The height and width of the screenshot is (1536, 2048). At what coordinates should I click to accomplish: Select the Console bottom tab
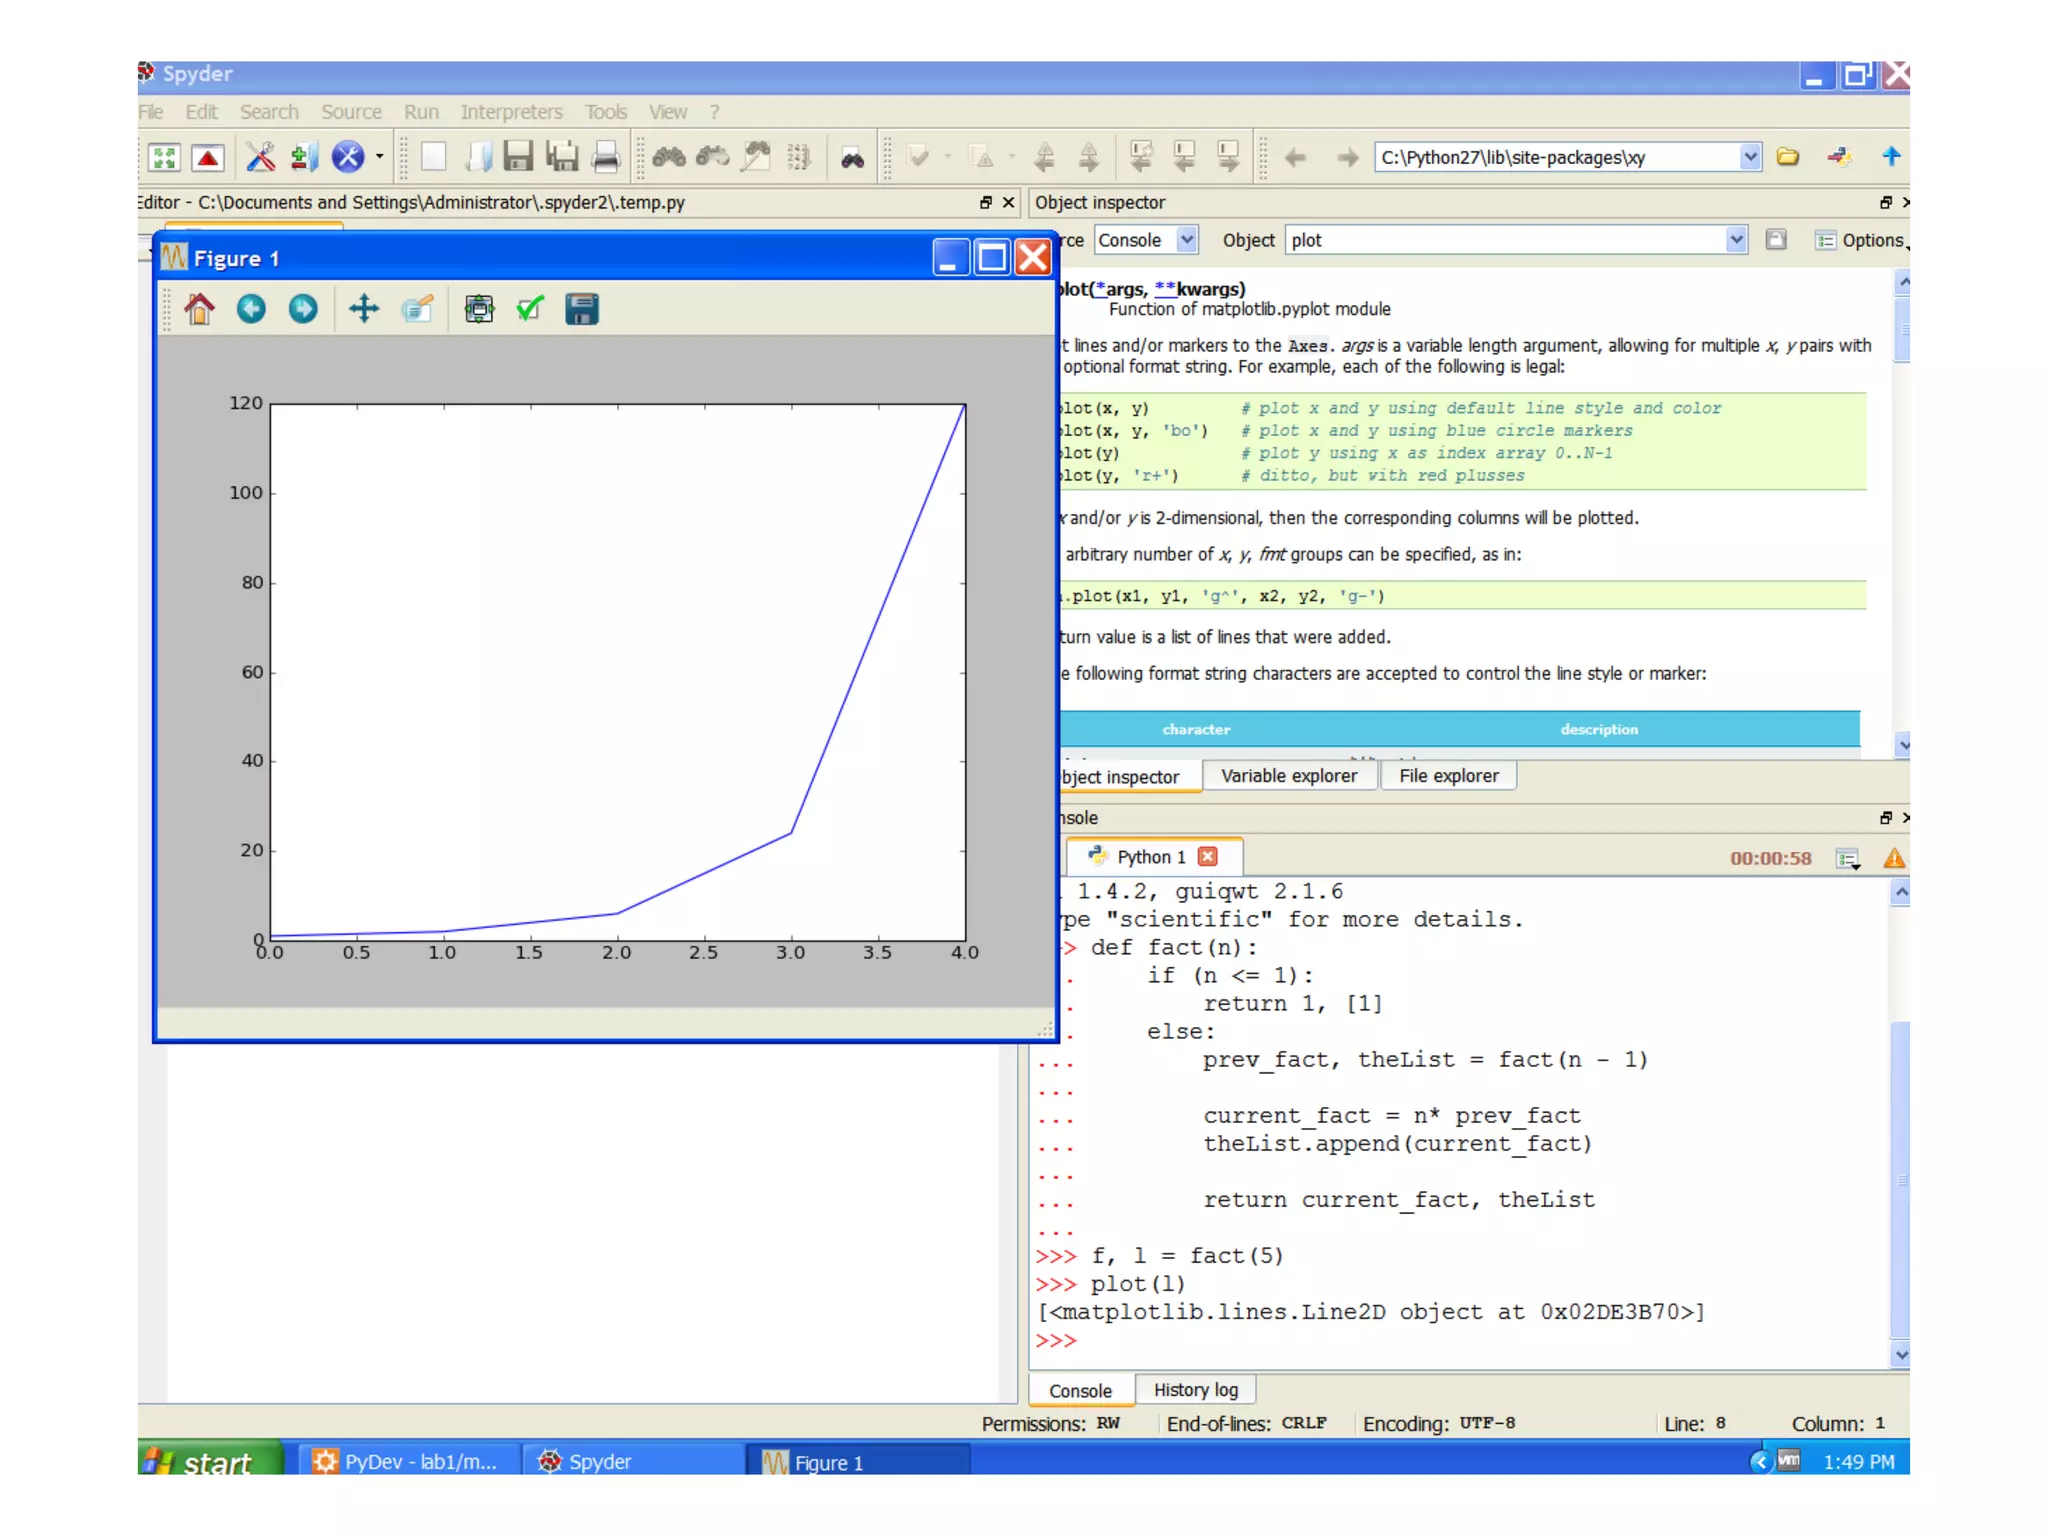point(1080,1391)
